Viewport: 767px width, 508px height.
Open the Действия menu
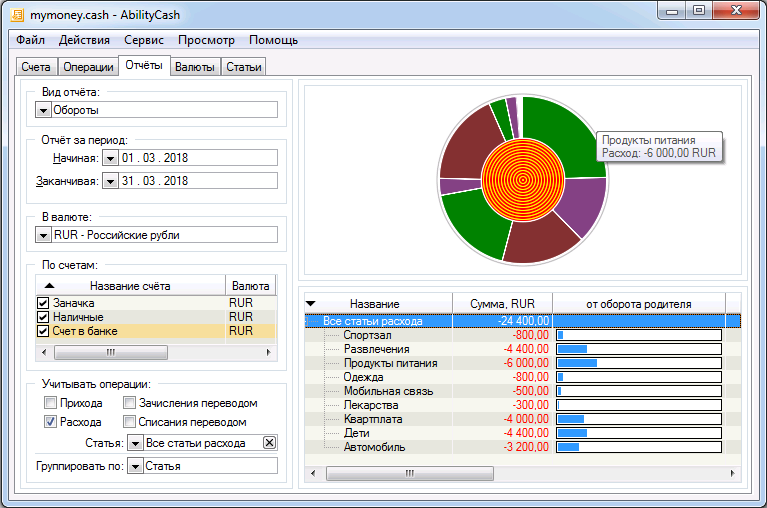(84, 40)
